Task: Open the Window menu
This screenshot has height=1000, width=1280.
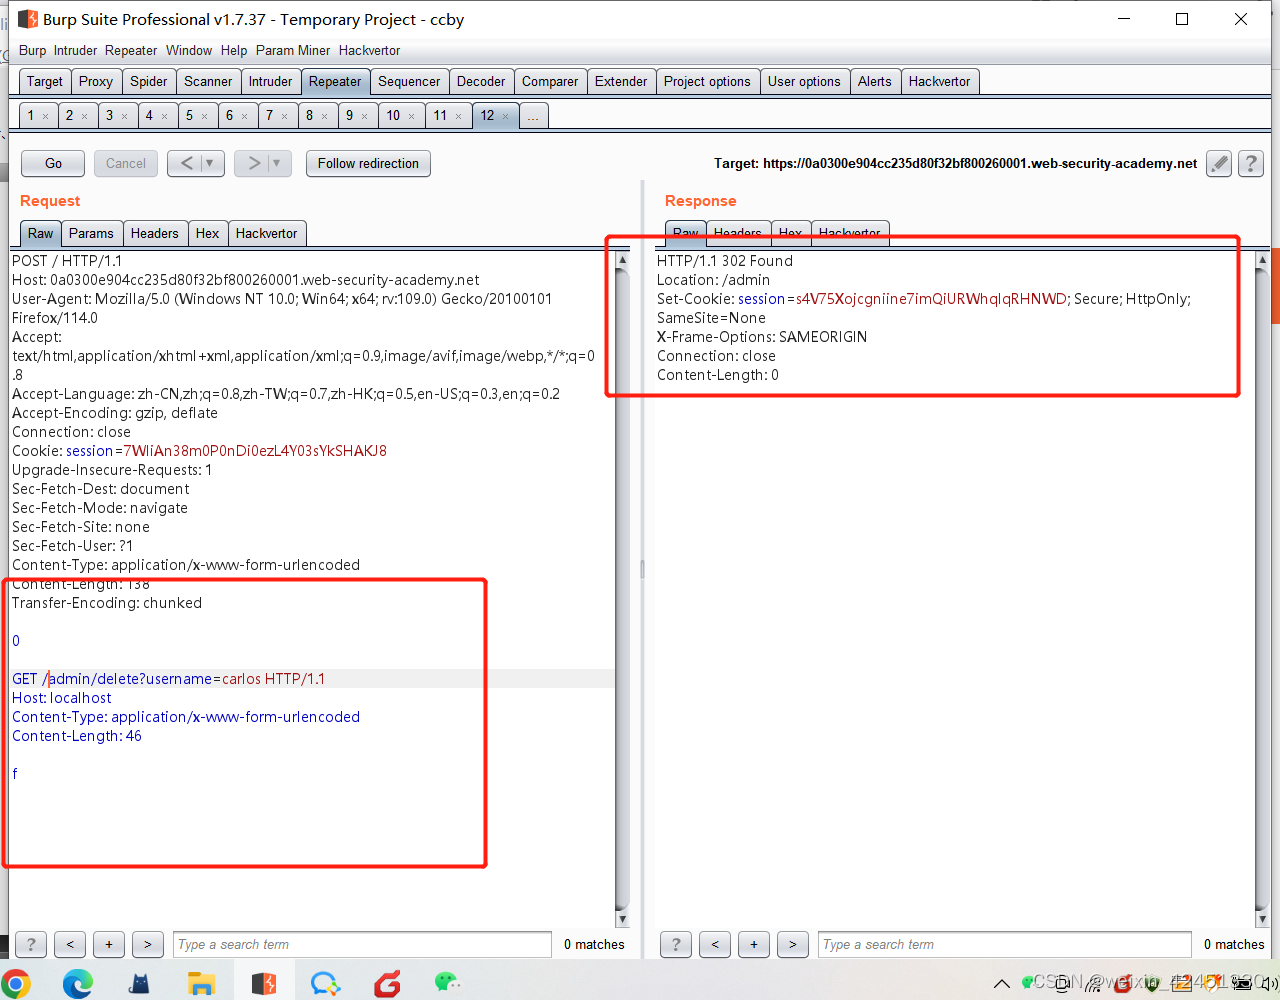Action: (x=189, y=50)
